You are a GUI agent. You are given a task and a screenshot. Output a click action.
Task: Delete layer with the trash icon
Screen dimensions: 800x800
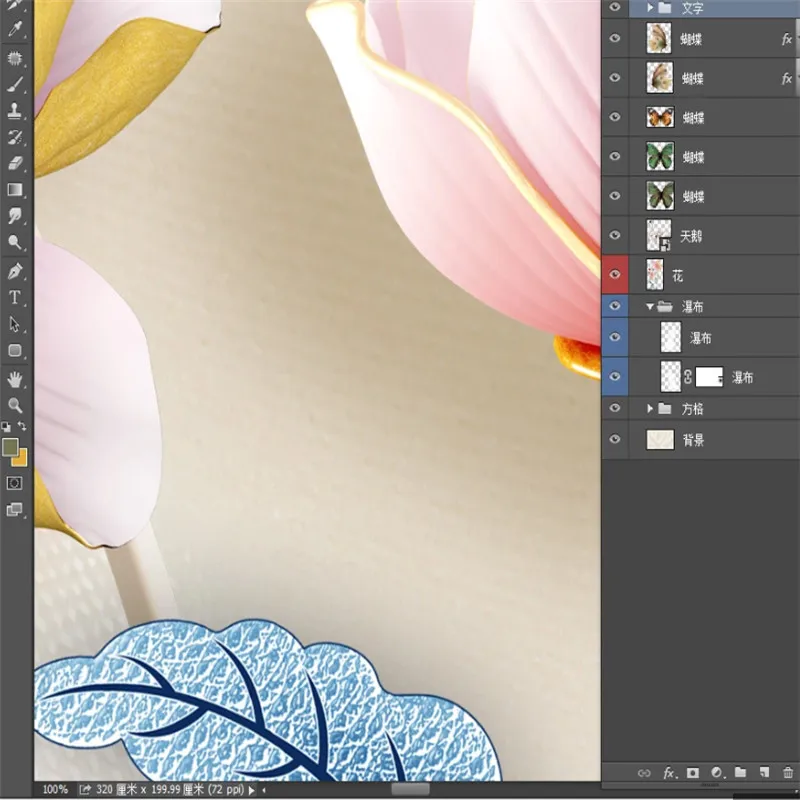pos(788,772)
